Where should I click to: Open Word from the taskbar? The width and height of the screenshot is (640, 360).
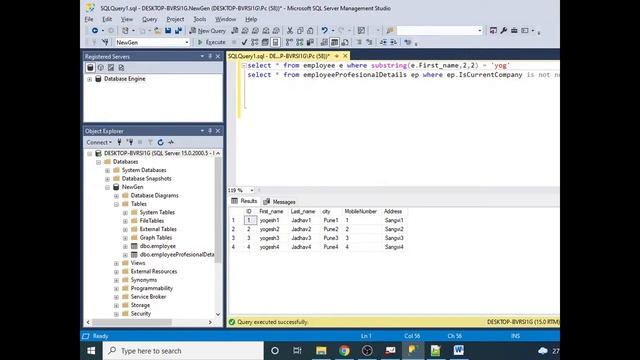pyautogui.click(x=459, y=351)
